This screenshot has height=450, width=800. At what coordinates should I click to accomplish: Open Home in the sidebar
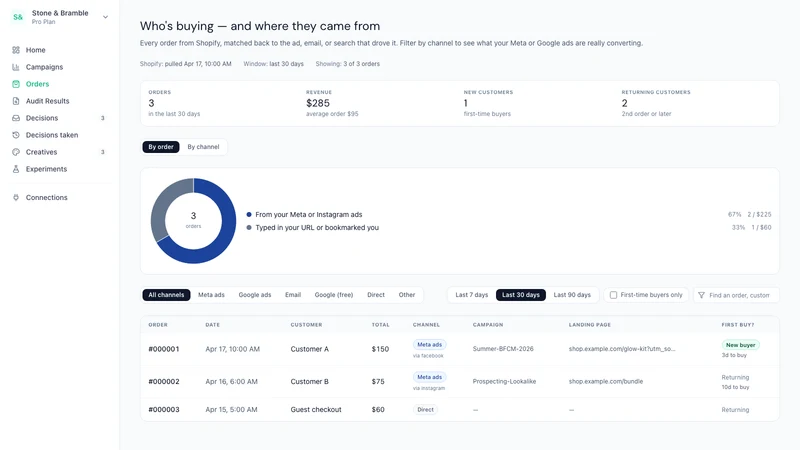[36, 50]
